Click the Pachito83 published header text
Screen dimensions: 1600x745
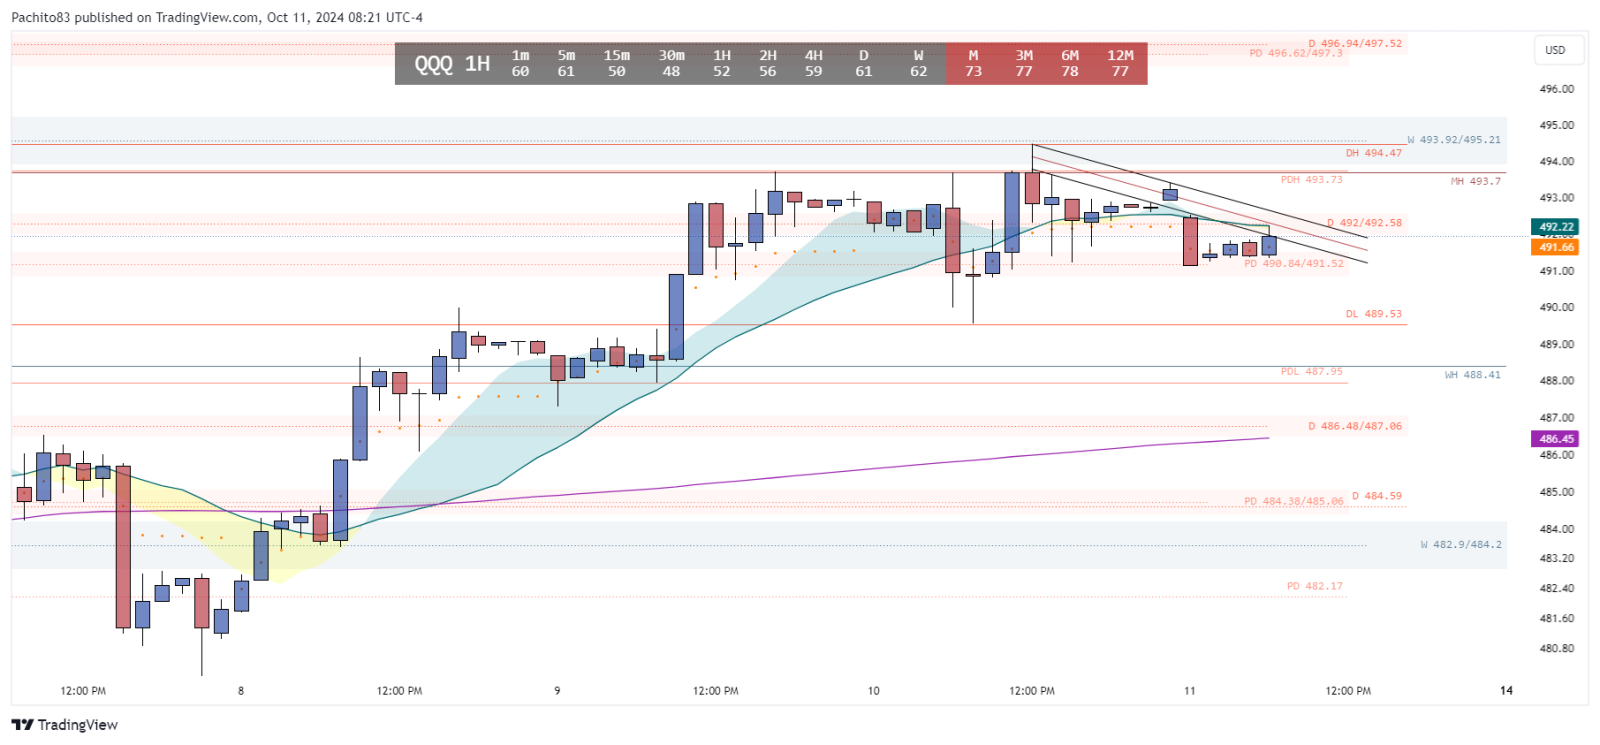217,17
